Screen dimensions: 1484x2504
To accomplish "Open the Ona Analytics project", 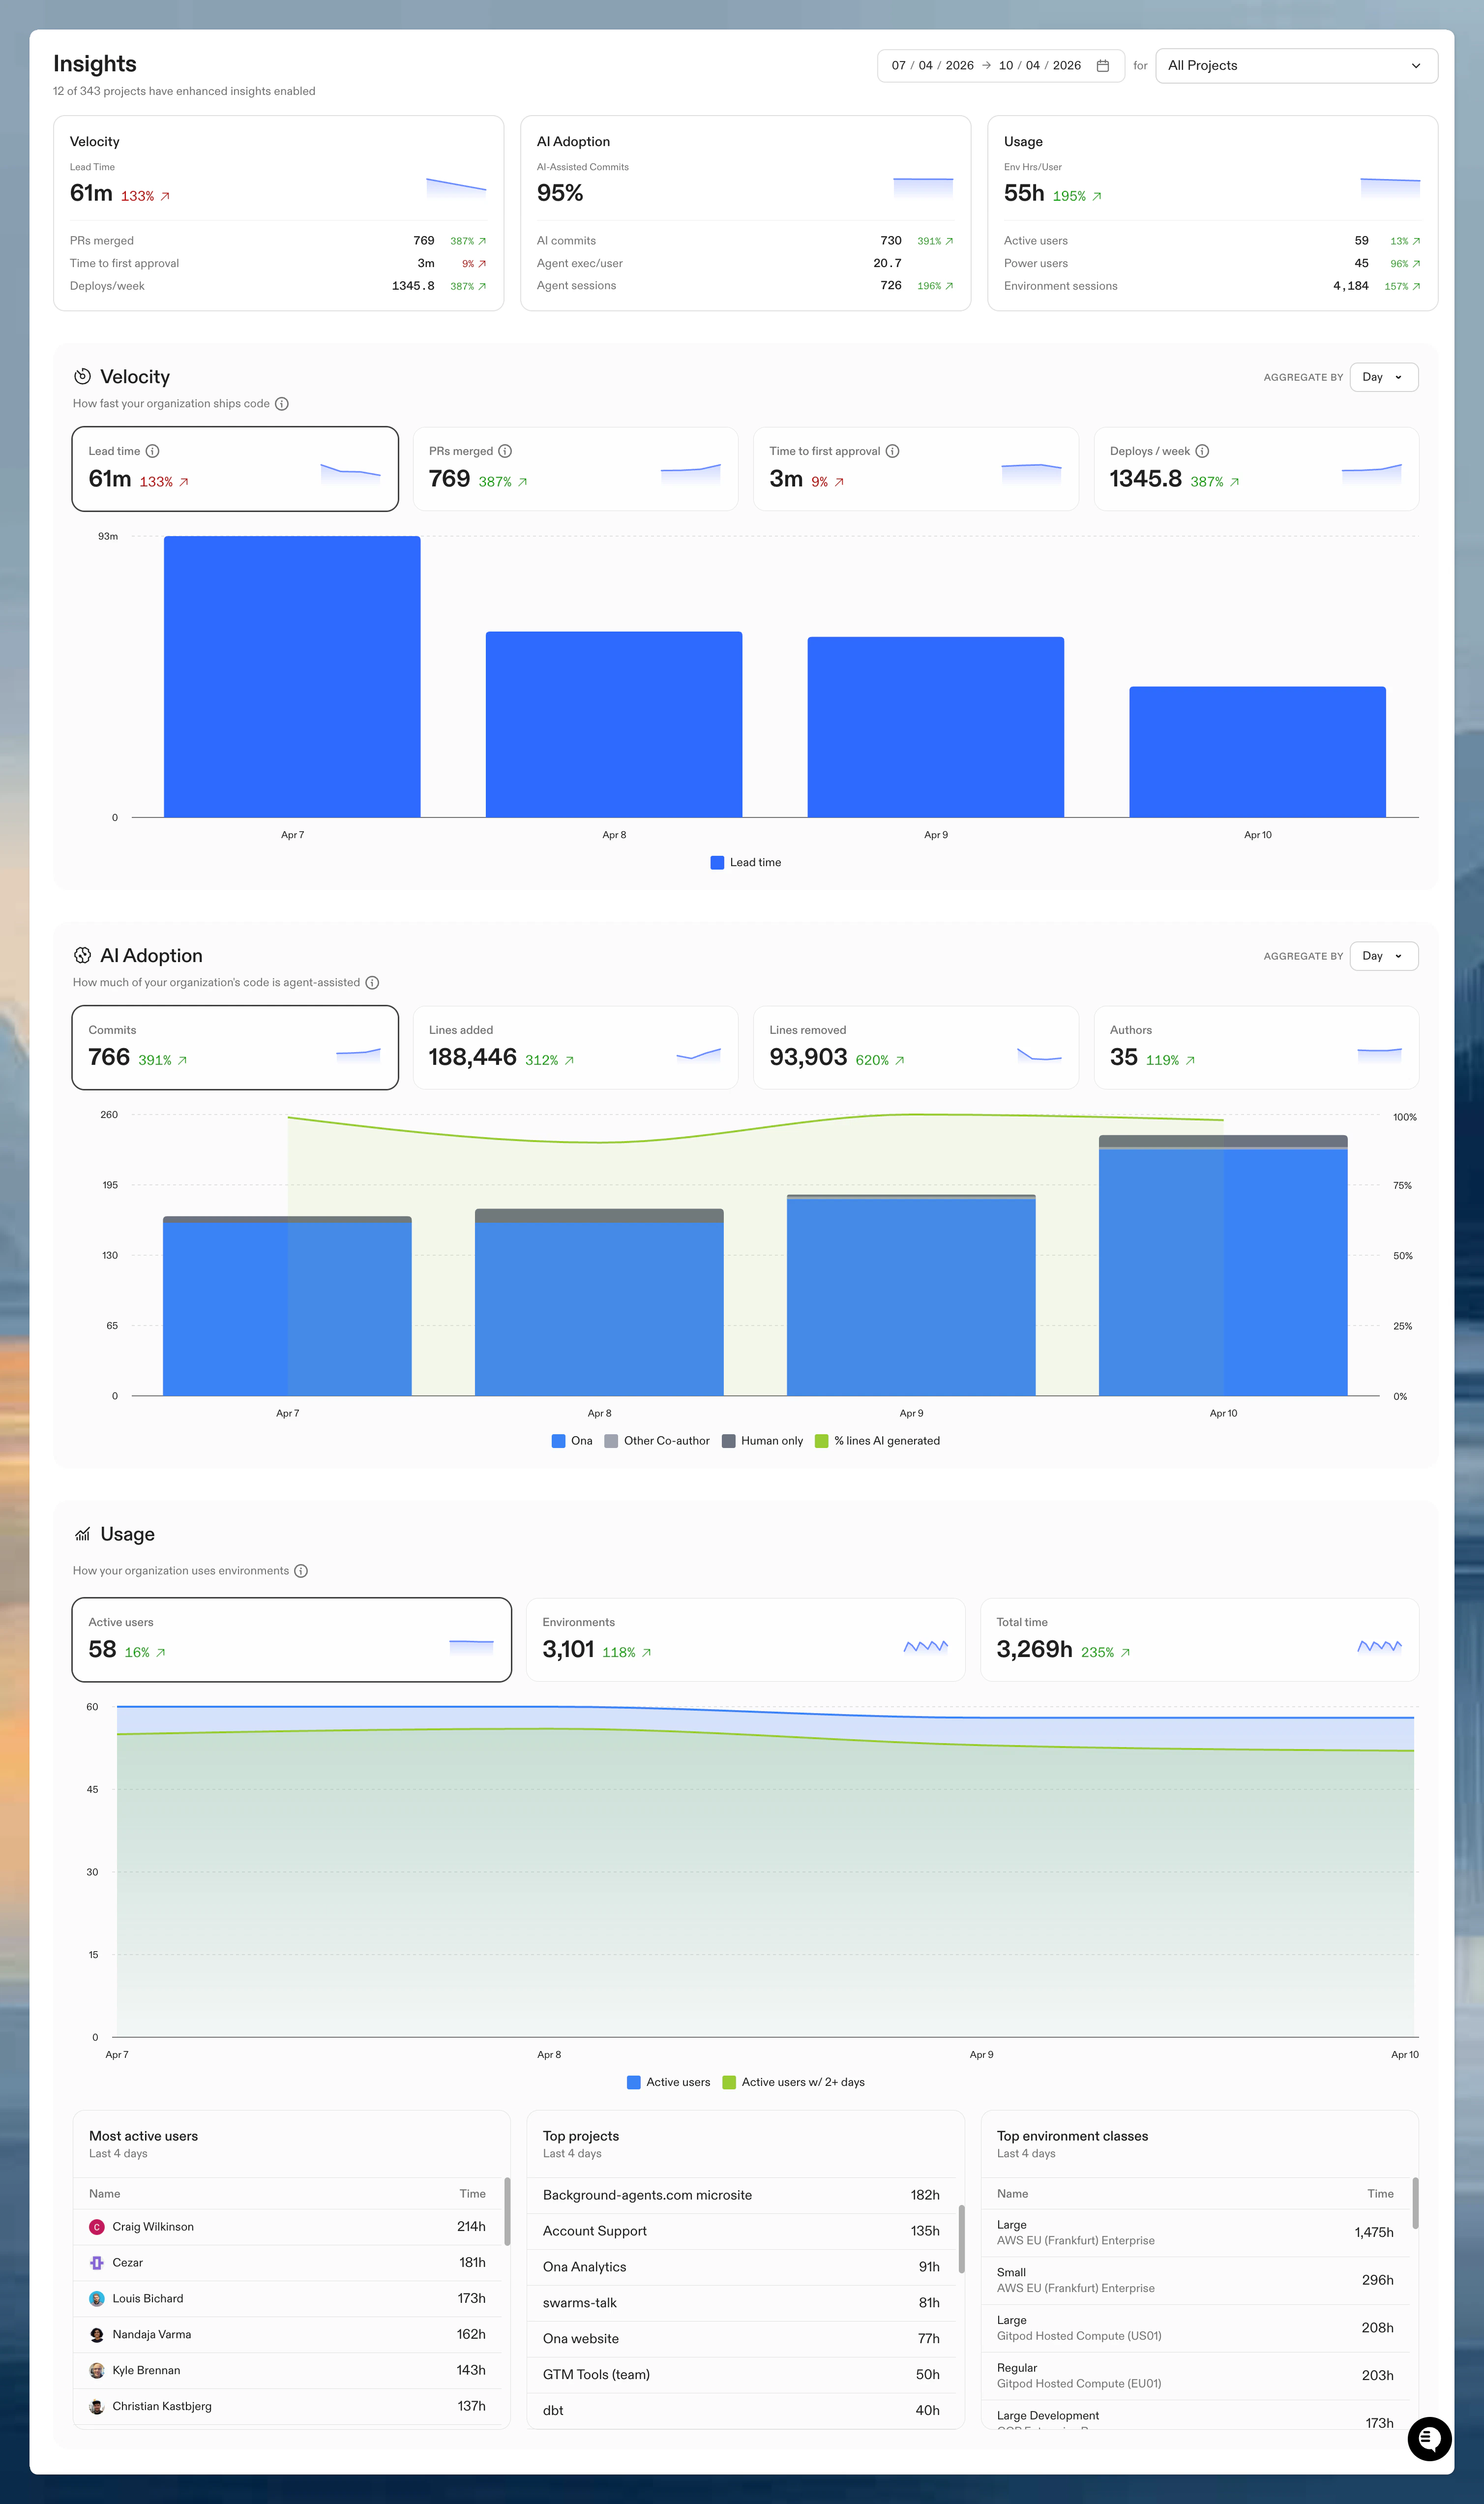I will coord(584,2267).
